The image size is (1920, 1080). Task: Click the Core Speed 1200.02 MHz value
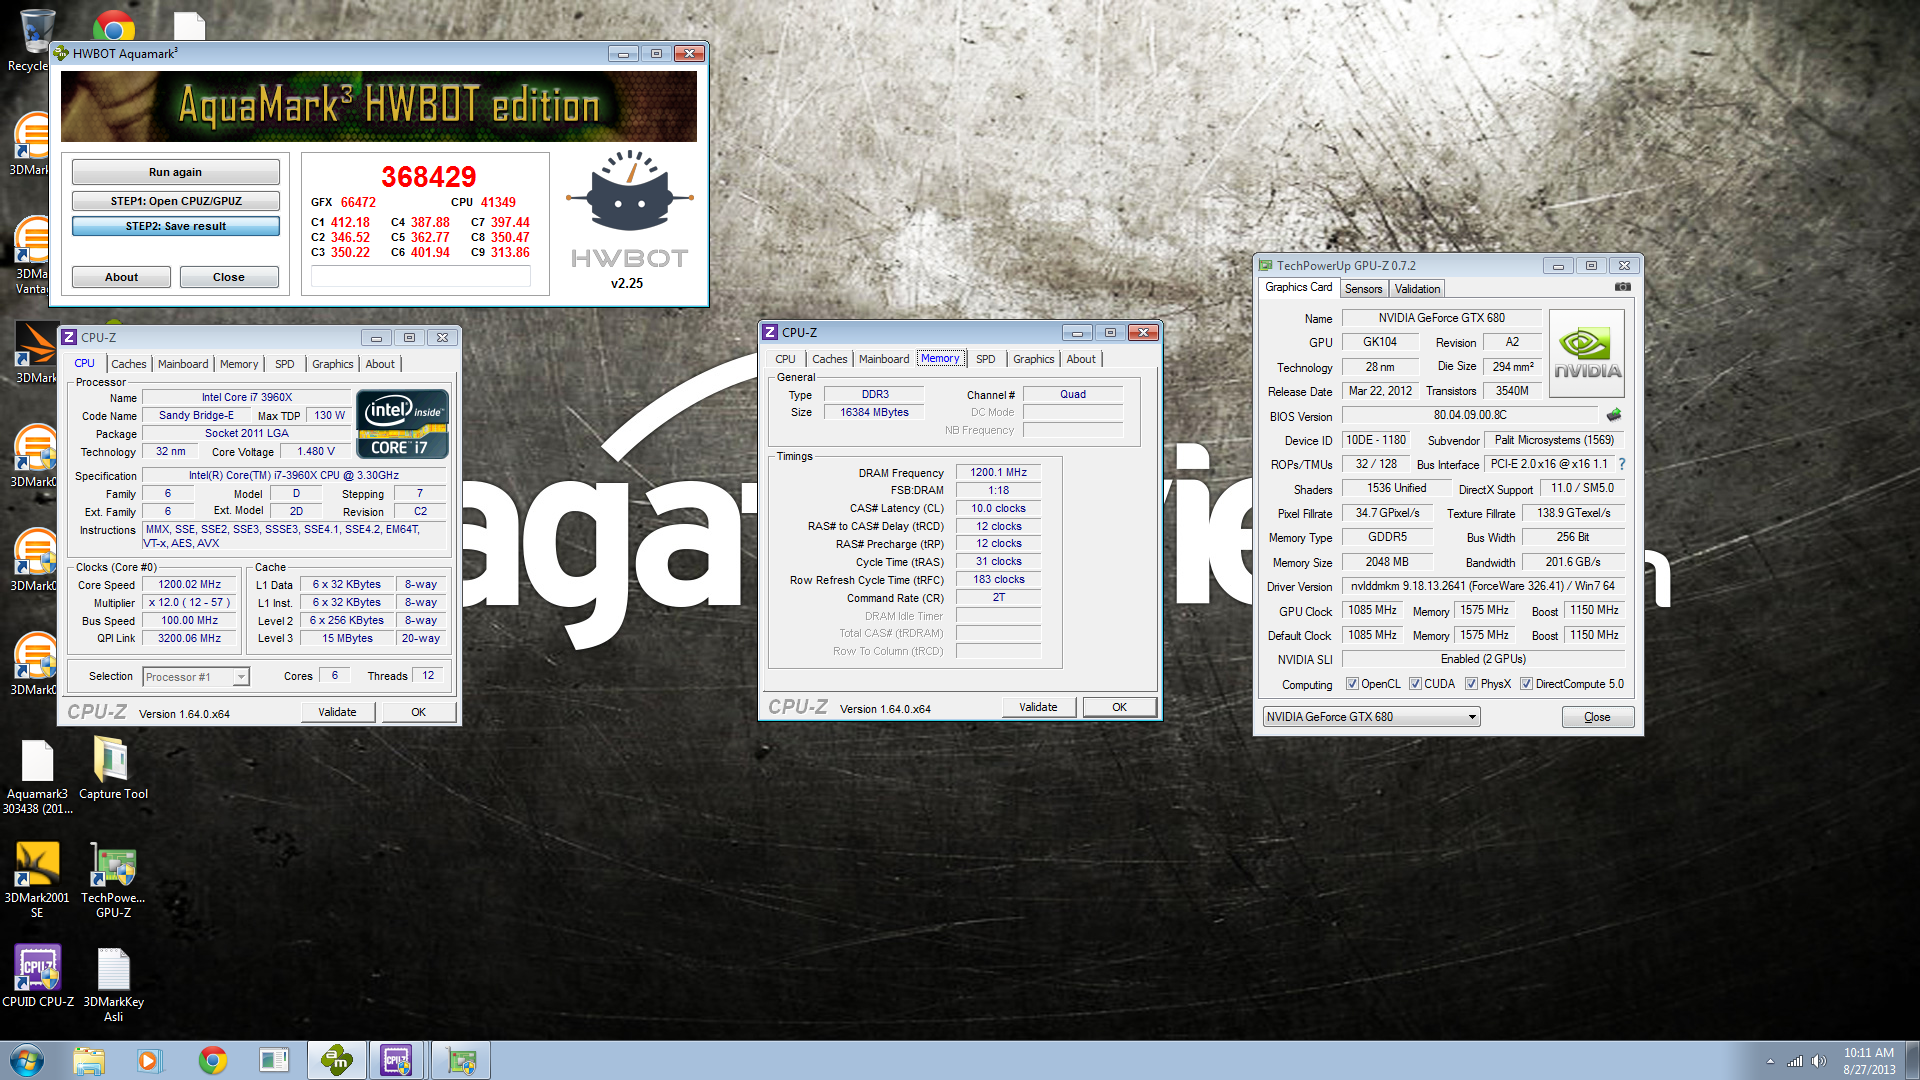(190, 585)
